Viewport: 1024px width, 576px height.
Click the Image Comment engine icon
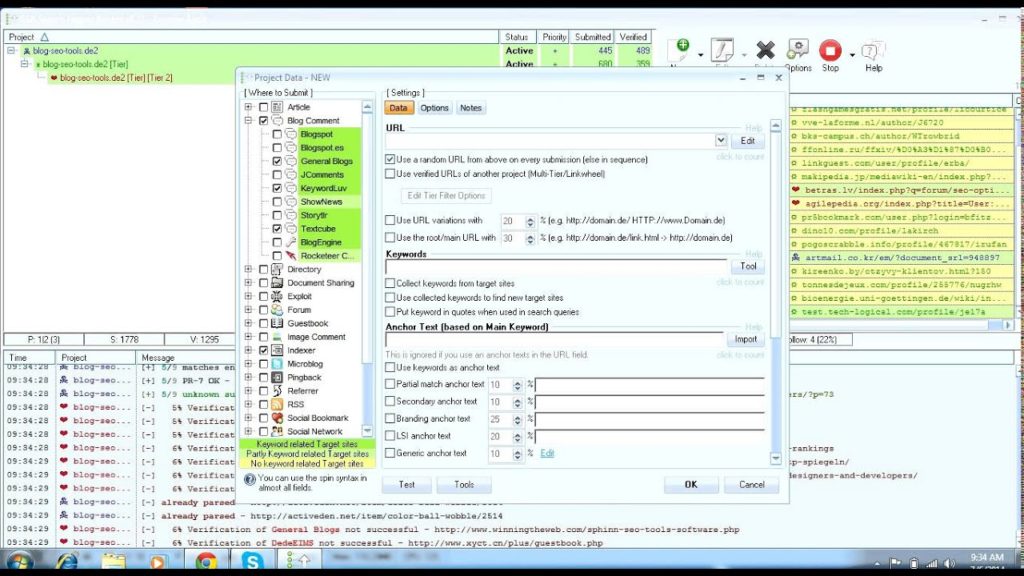tap(277, 337)
